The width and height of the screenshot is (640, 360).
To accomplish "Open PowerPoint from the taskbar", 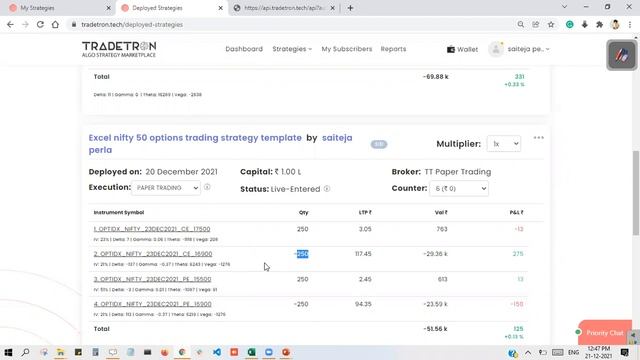I will pos(286,352).
